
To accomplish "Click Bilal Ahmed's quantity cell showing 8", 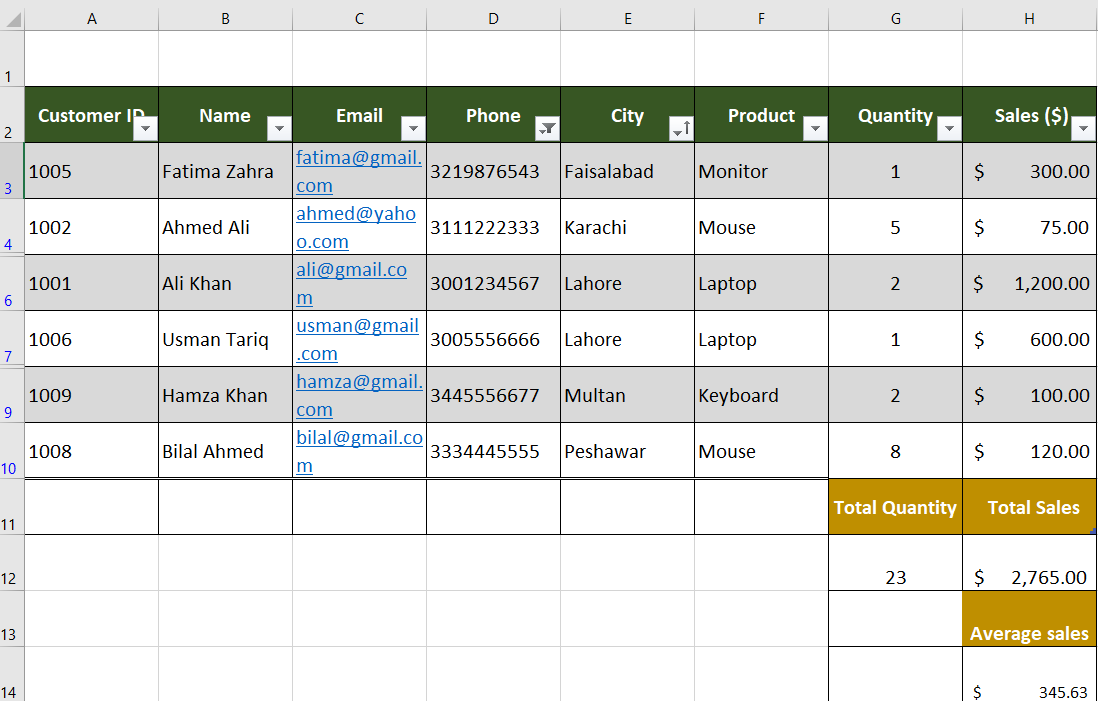I will pyautogui.click(x=896, y=451).
